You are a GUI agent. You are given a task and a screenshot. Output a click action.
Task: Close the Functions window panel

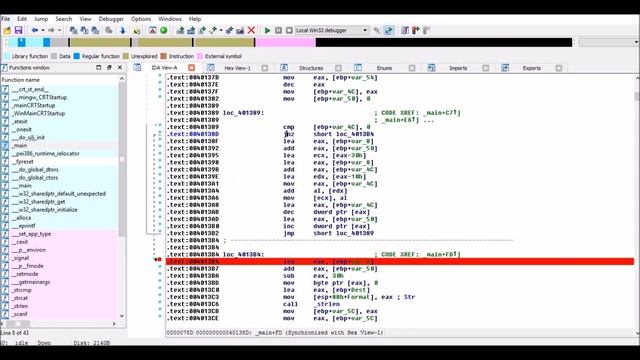[120, 68]
